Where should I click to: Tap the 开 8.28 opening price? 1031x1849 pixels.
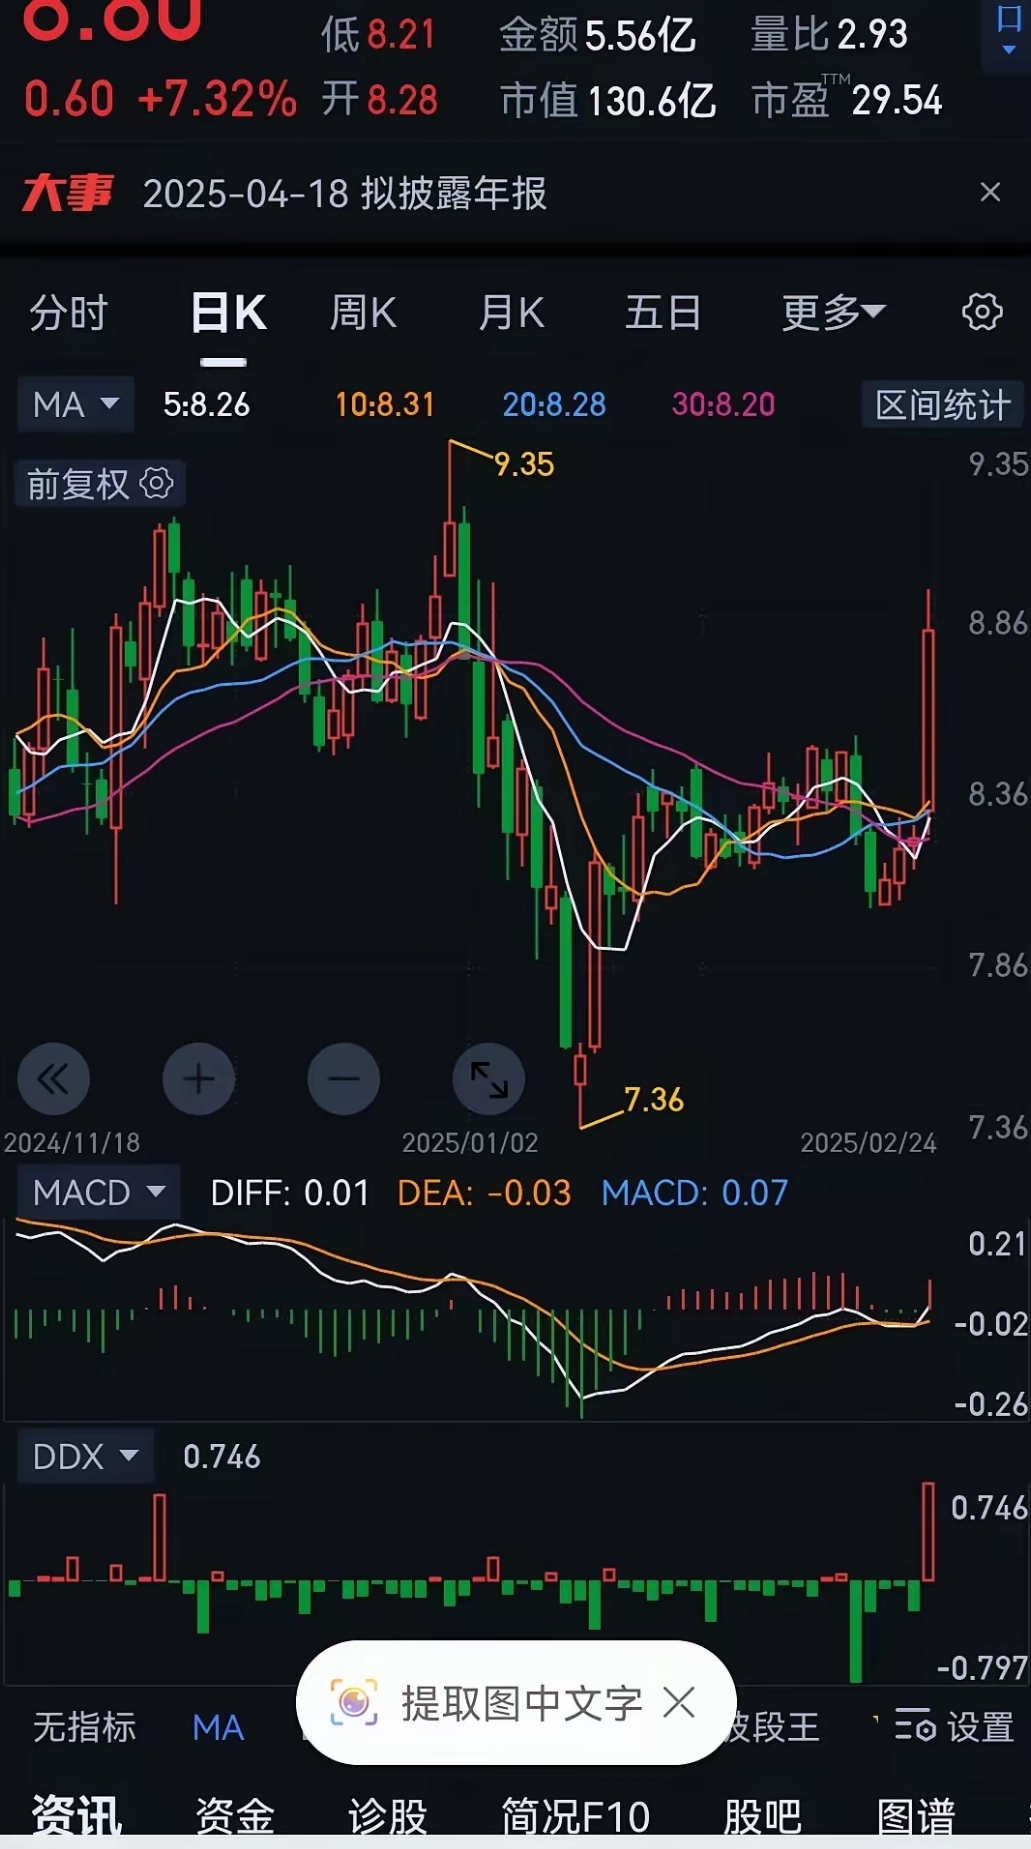point(379,100)
